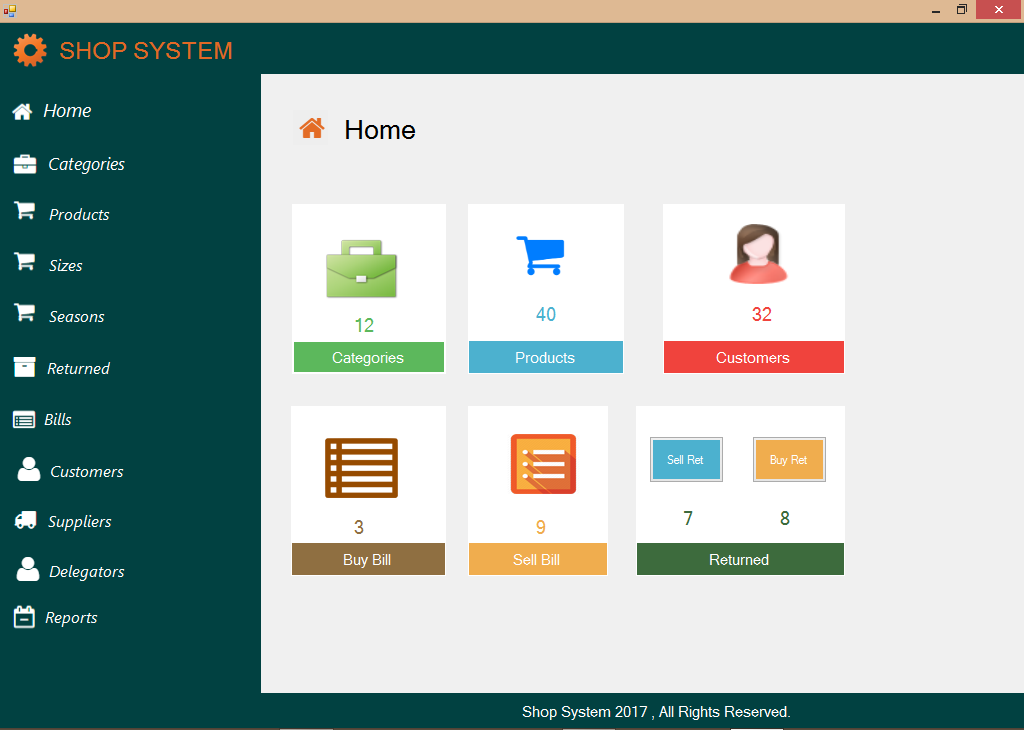The width and height of the screenshot is (1024, 730).
Task: Go to Bills in the sidebar
Action: 57,420
